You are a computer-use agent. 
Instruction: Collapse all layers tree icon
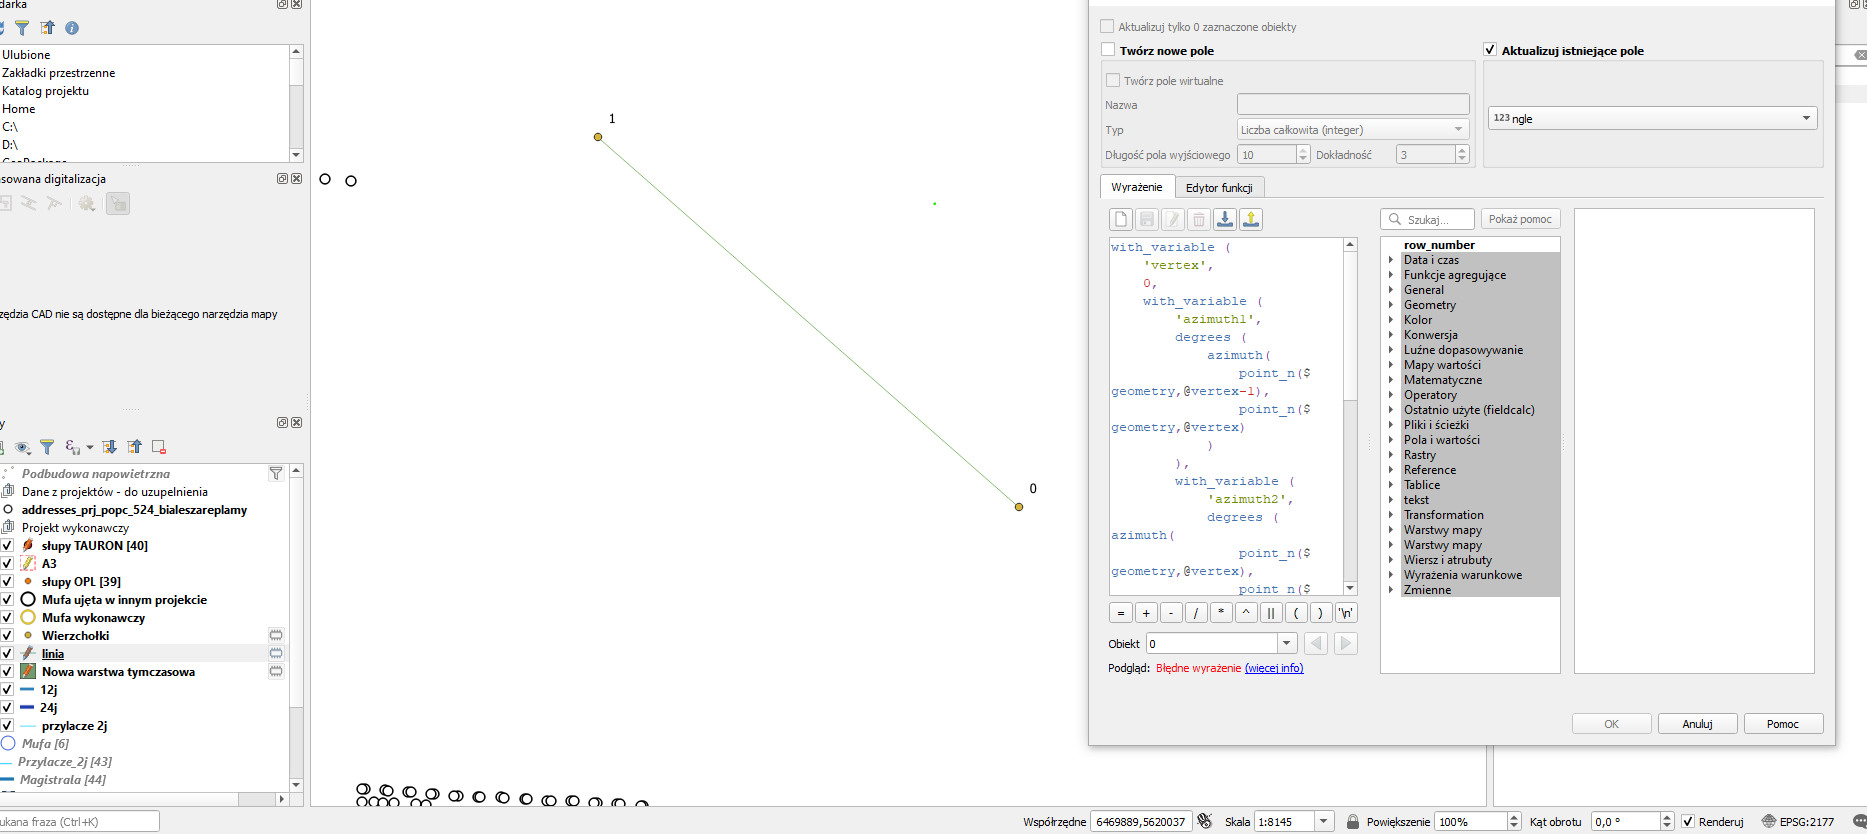(x=134, y=447)
